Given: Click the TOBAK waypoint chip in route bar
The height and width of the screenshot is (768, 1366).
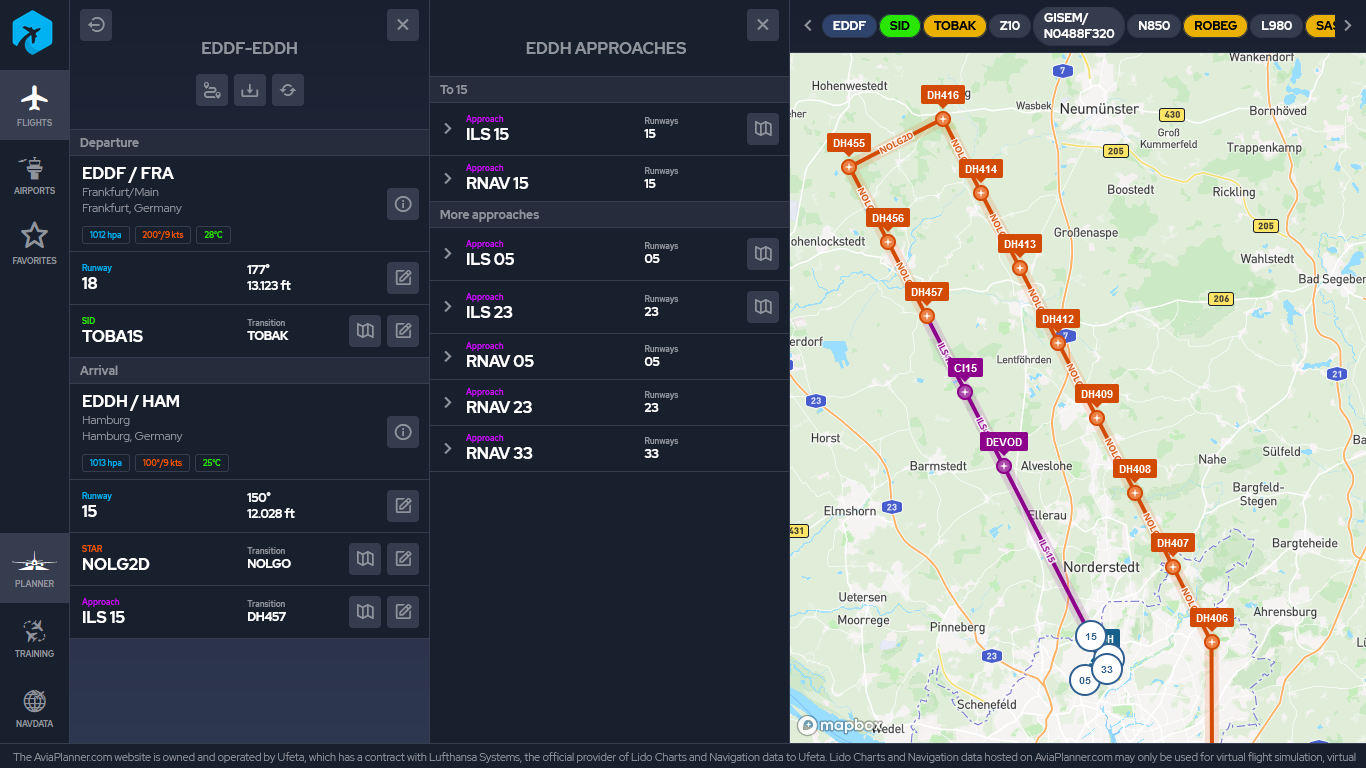Looking at the screenshot, I should point(954,26).
